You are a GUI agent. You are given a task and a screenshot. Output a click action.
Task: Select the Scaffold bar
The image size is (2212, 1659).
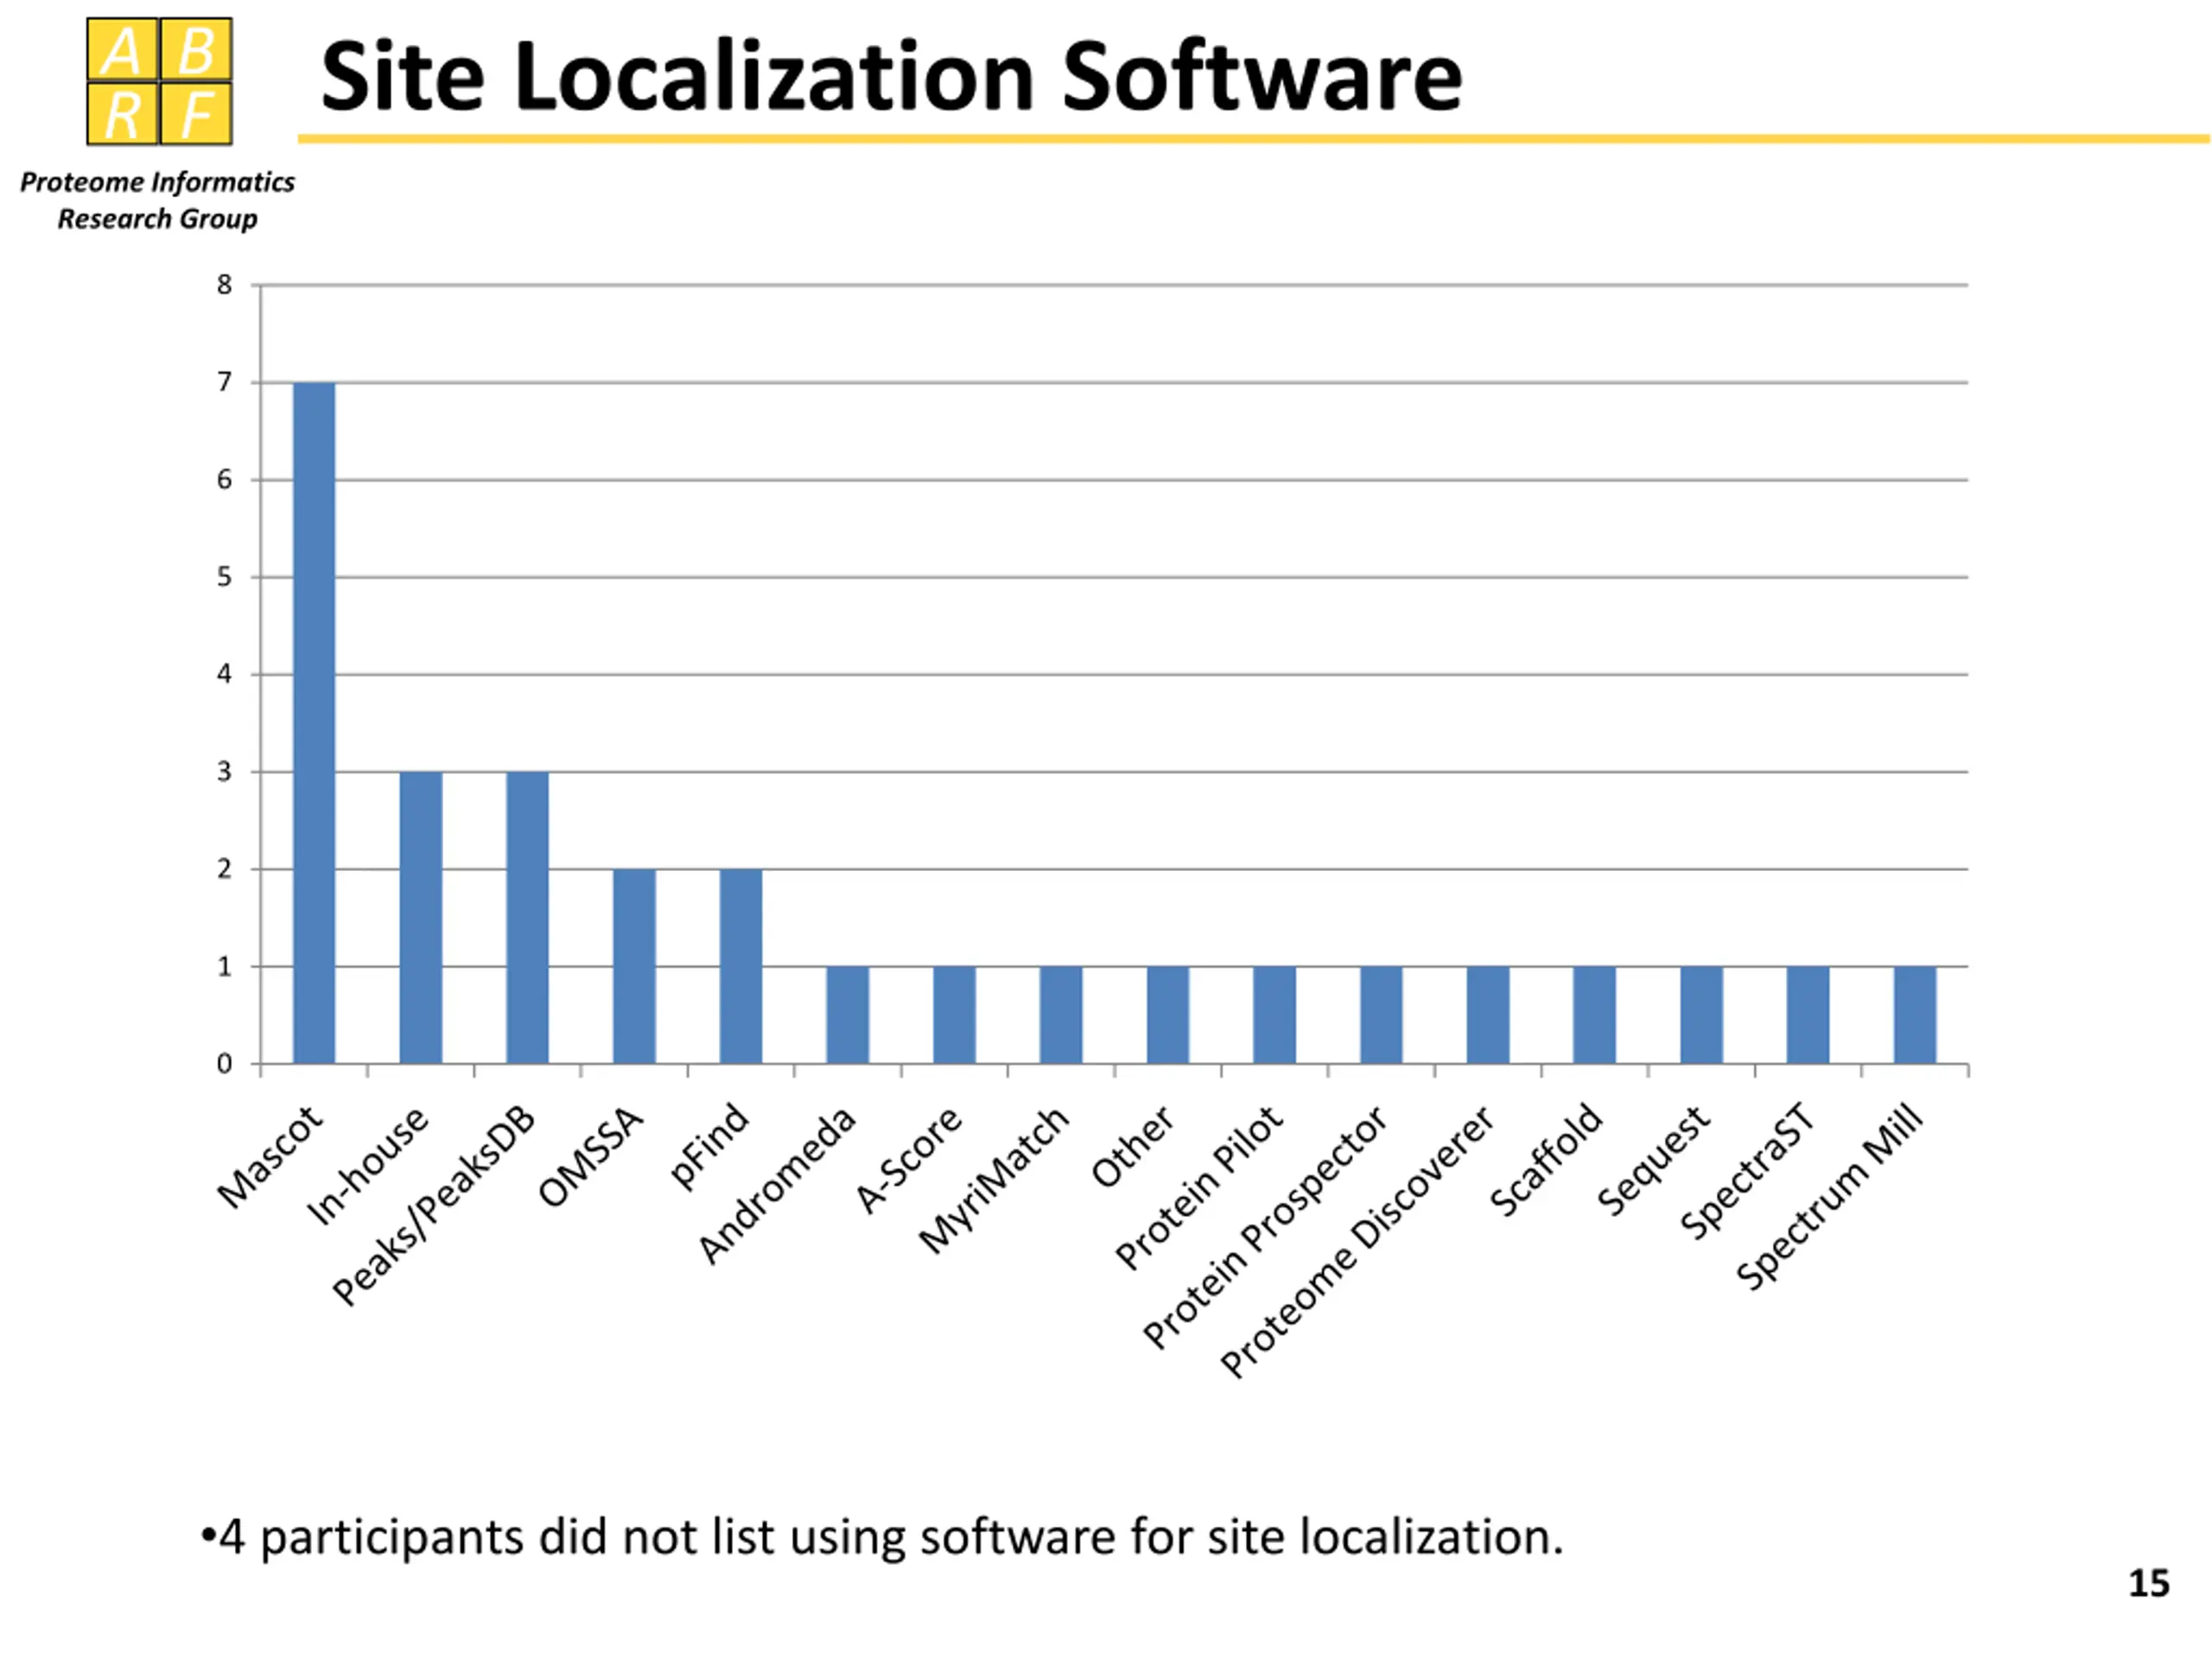point(1595,1015)
